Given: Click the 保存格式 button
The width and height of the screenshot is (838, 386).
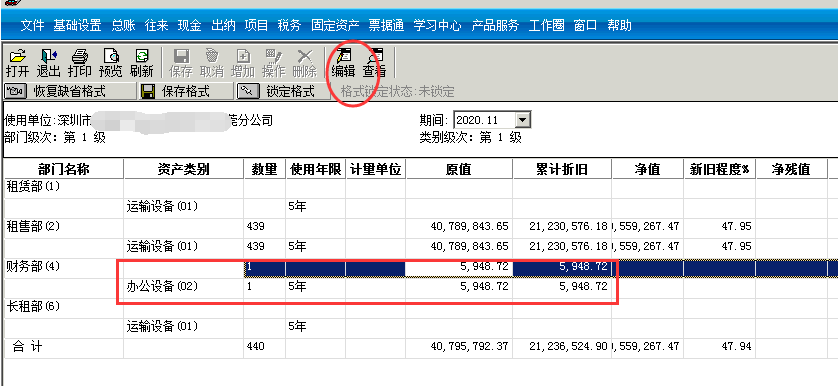Looking at the screenshot, I should point(185,91).
